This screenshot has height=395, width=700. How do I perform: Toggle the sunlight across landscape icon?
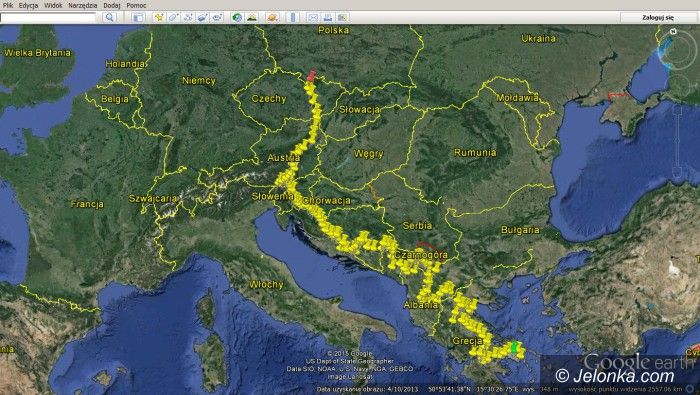(252, 17)
